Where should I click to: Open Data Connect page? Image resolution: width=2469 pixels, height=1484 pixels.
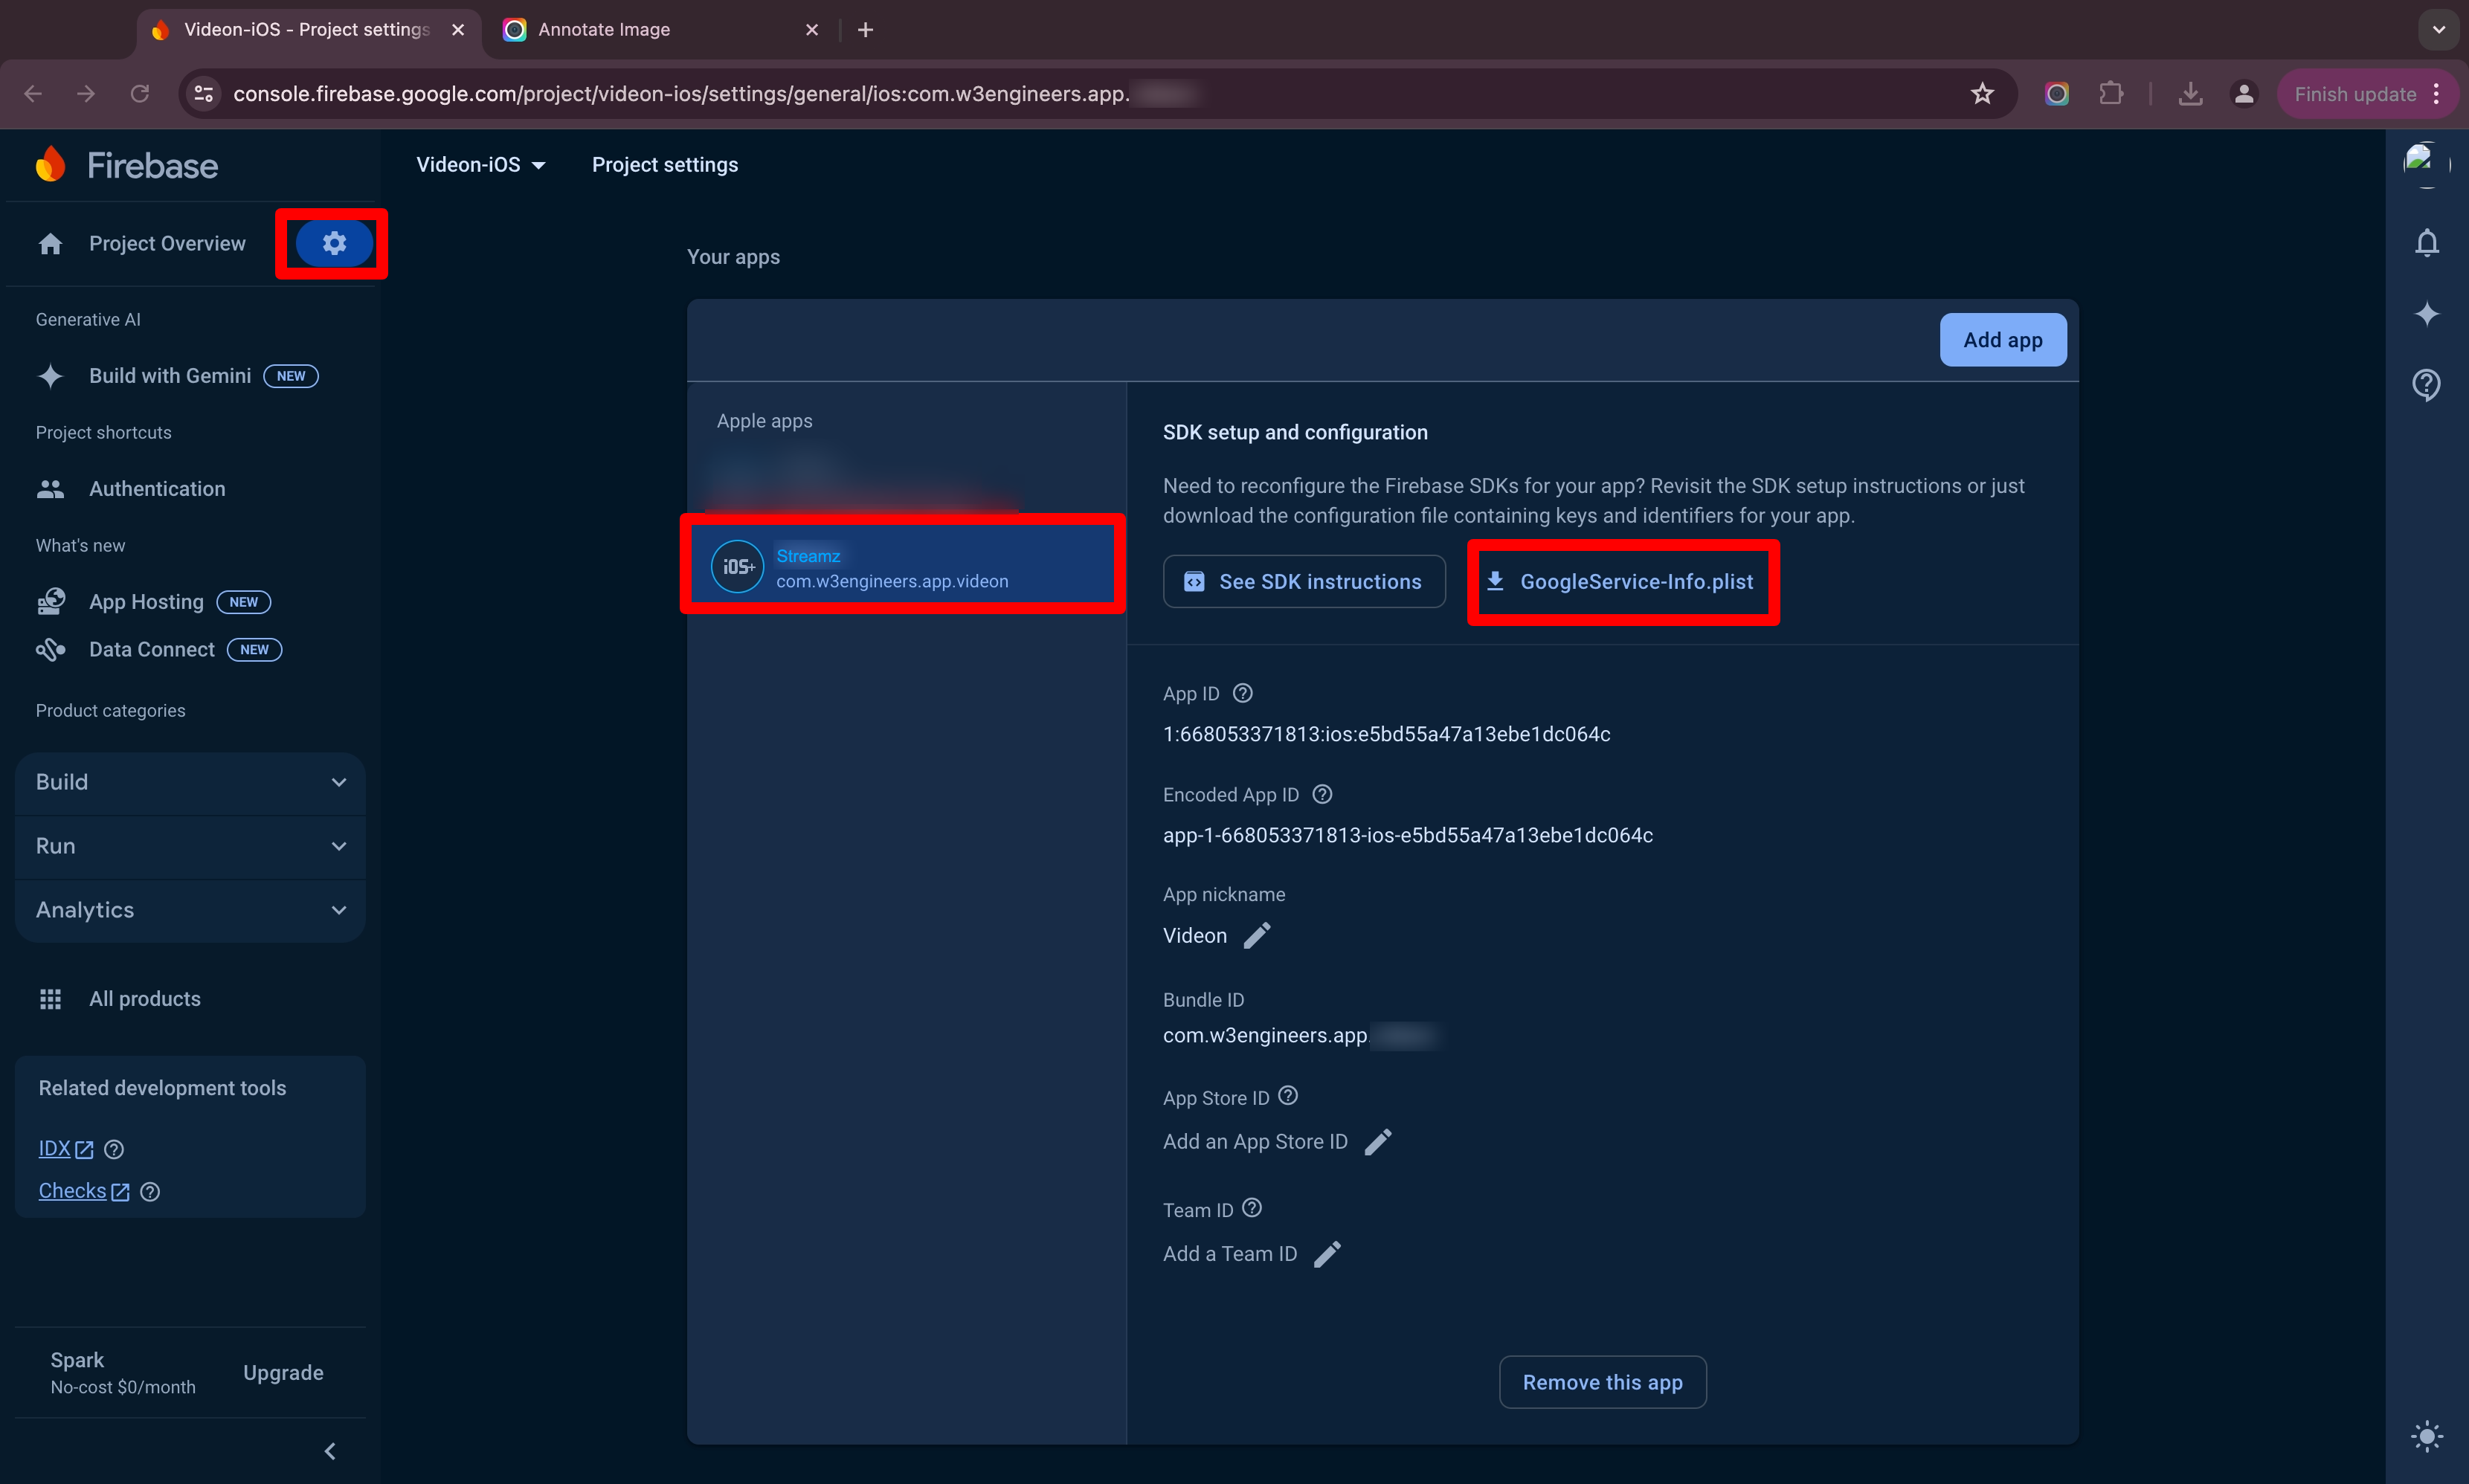click(x=159, y=650)
